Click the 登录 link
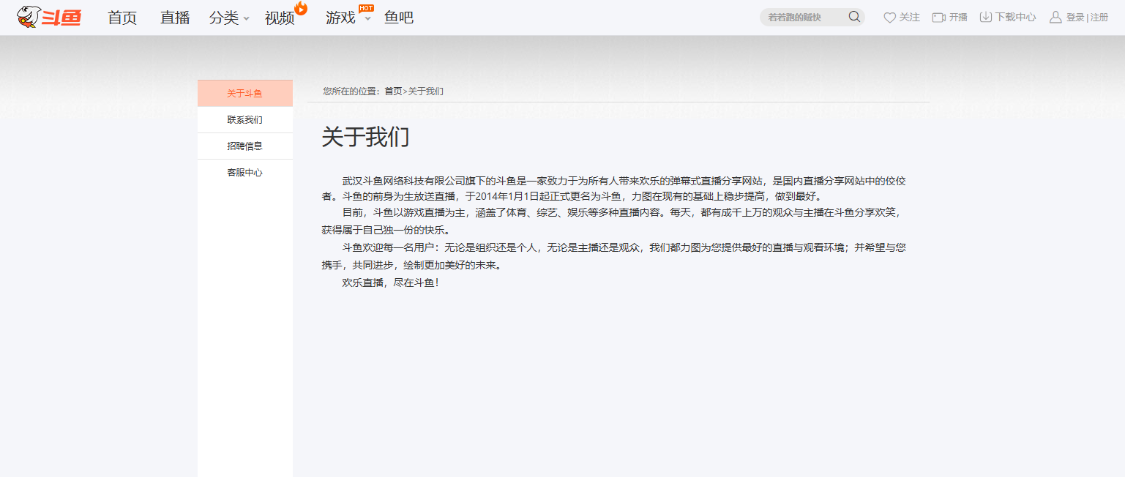 1075,17
